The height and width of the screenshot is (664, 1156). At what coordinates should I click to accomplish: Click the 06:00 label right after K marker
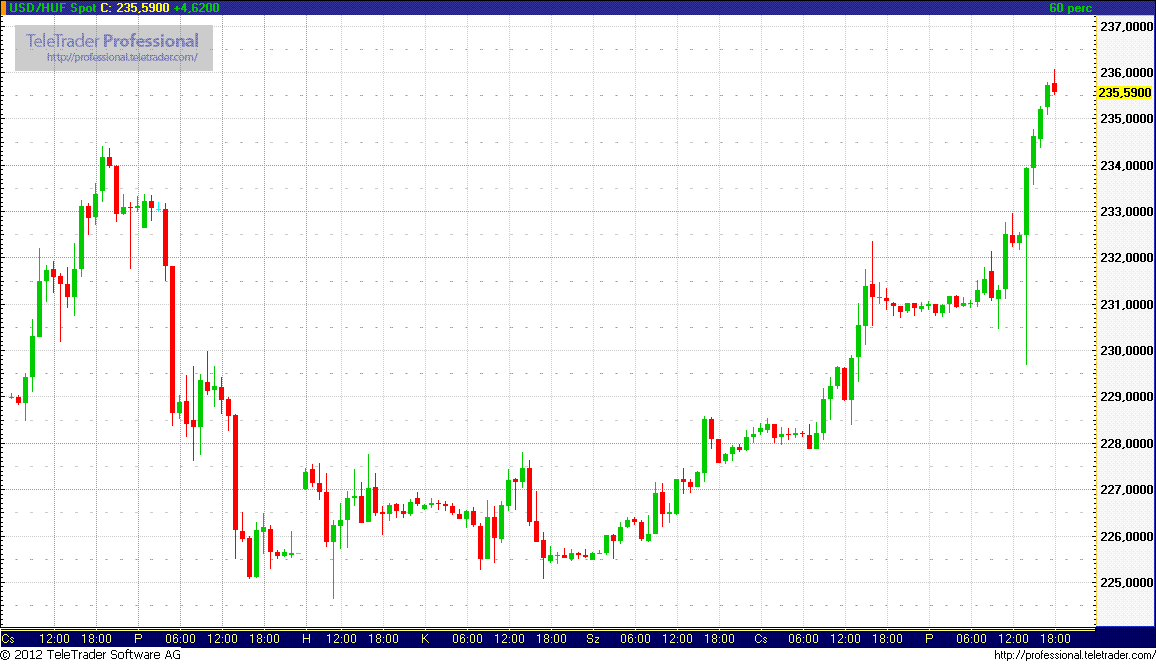click(467, 639)
